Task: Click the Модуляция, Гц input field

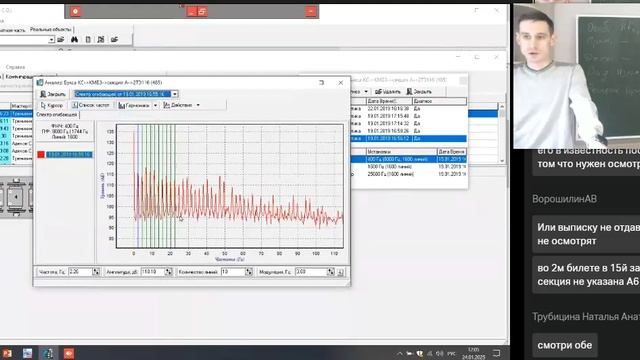Action: pyautogui.click(x=311, y=271)
